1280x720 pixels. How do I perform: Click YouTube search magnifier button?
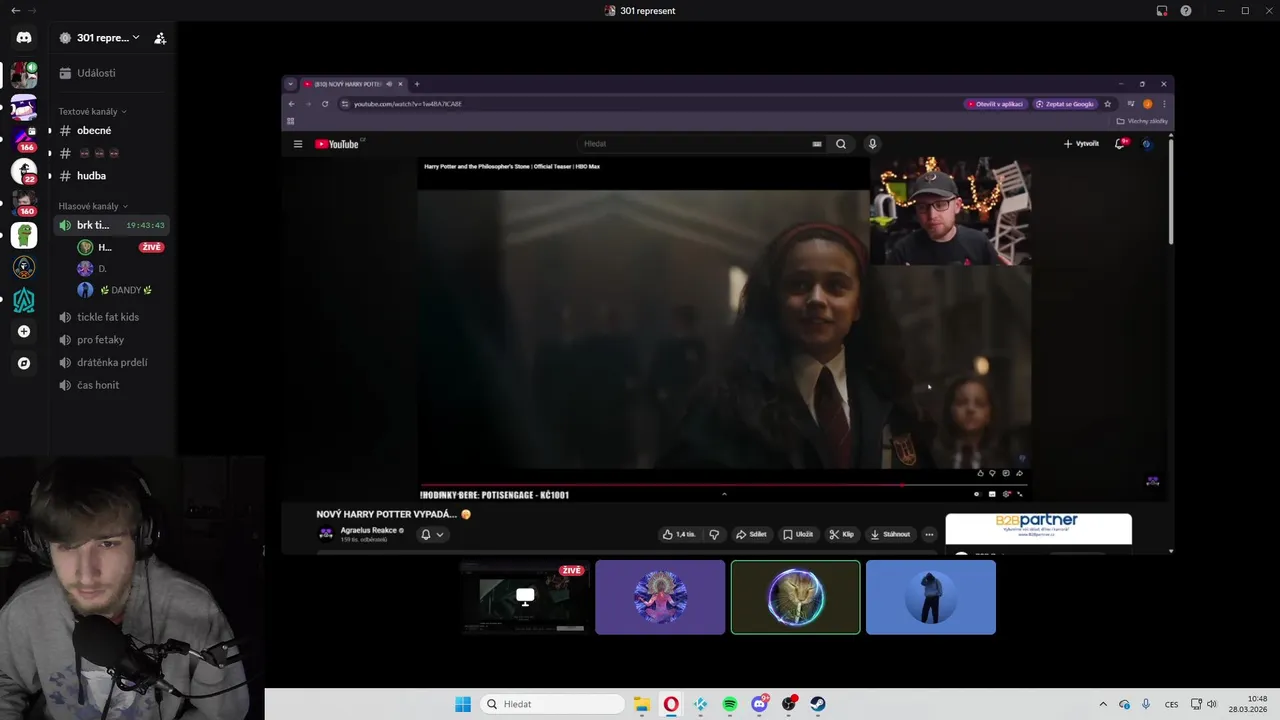click(x=841, y=144)
